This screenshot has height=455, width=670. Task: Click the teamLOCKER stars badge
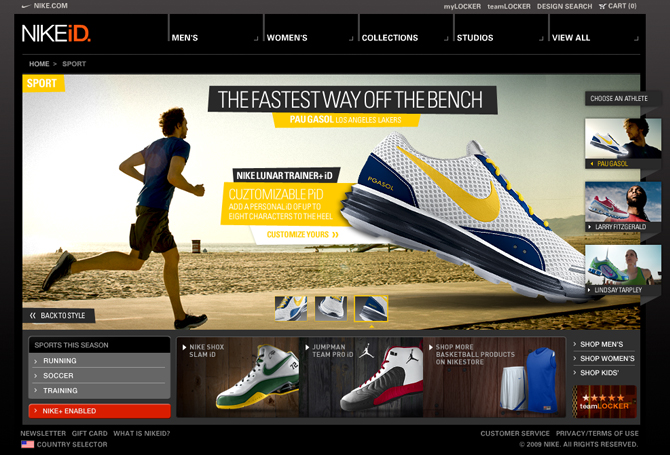point(604,402)
